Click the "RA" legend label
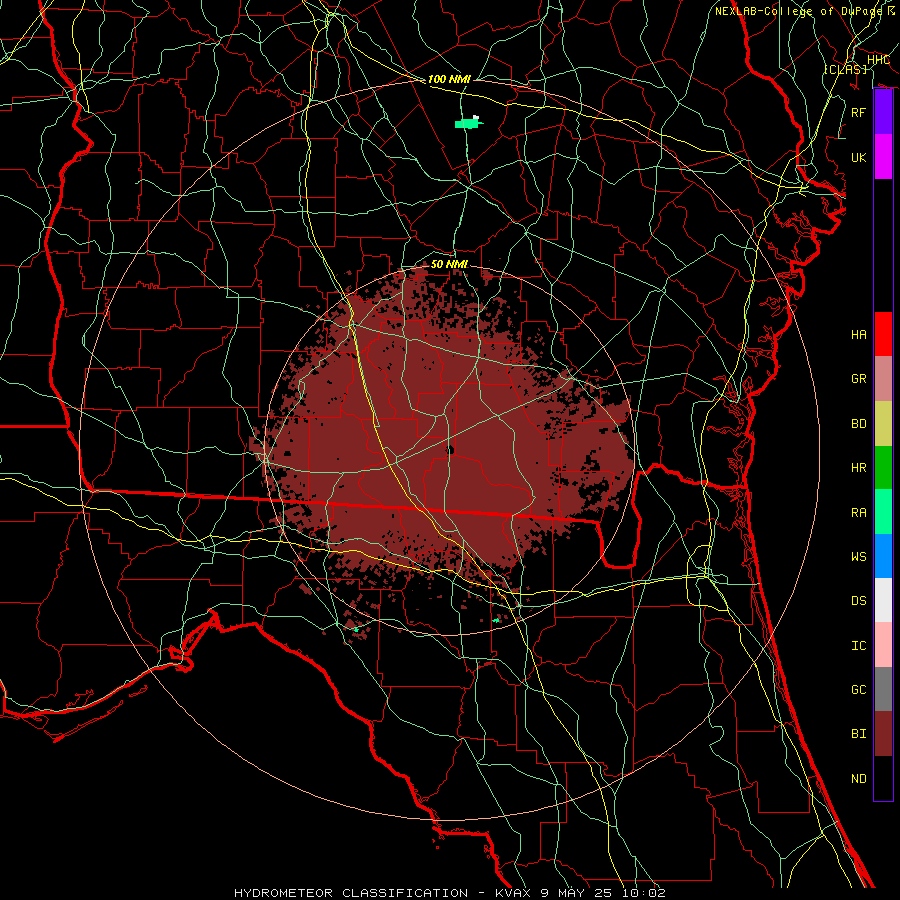 (859, 513)
